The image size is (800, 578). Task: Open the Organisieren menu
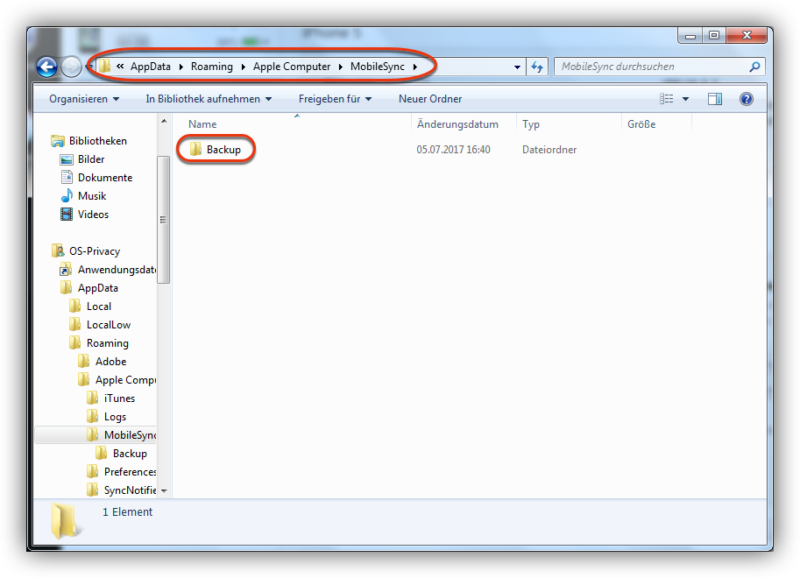[84, 99]
